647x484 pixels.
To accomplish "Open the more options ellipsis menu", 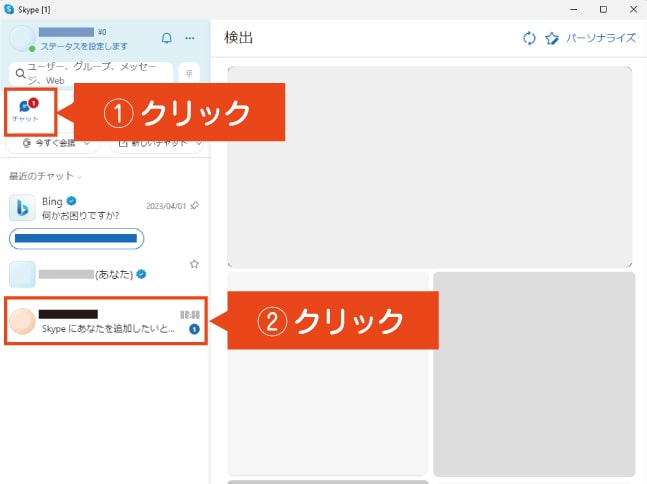I will pyautogui.click(x=190, y=38).
